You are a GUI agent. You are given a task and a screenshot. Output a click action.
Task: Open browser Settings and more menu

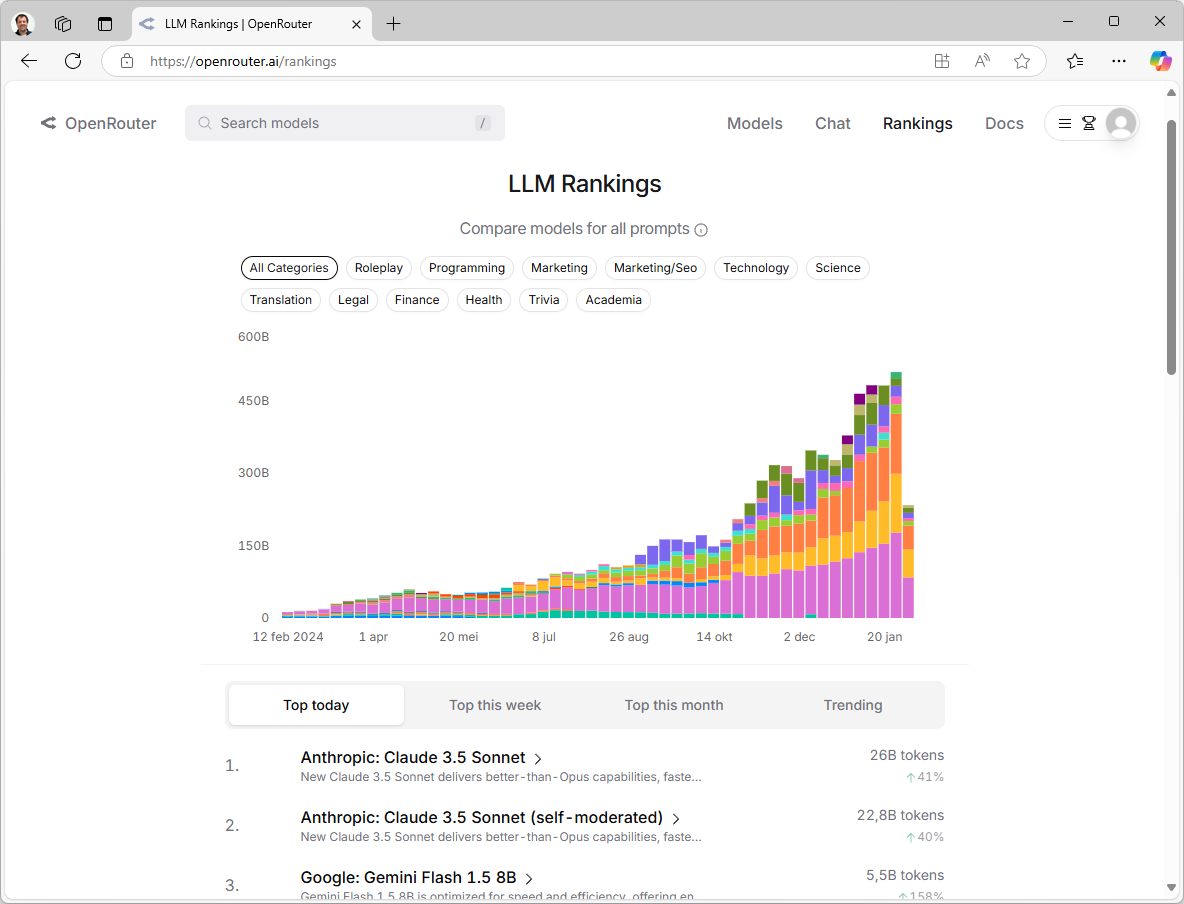point(1119,61)
